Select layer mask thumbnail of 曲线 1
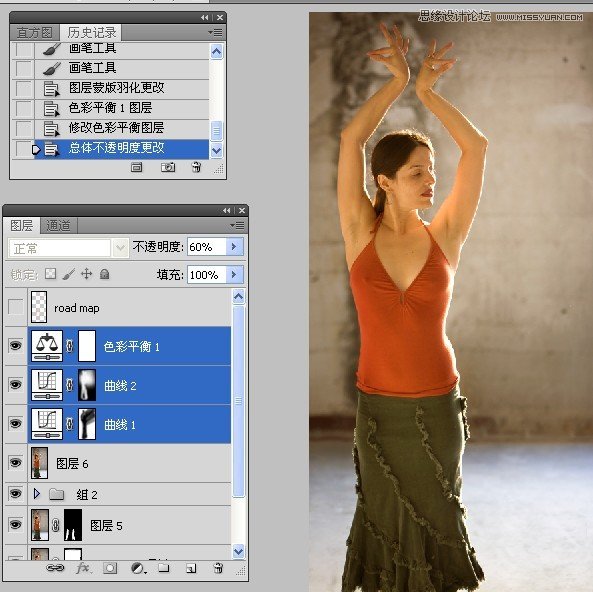The width and height of the screenshot is (593, 592). click(x=87, y=424)
